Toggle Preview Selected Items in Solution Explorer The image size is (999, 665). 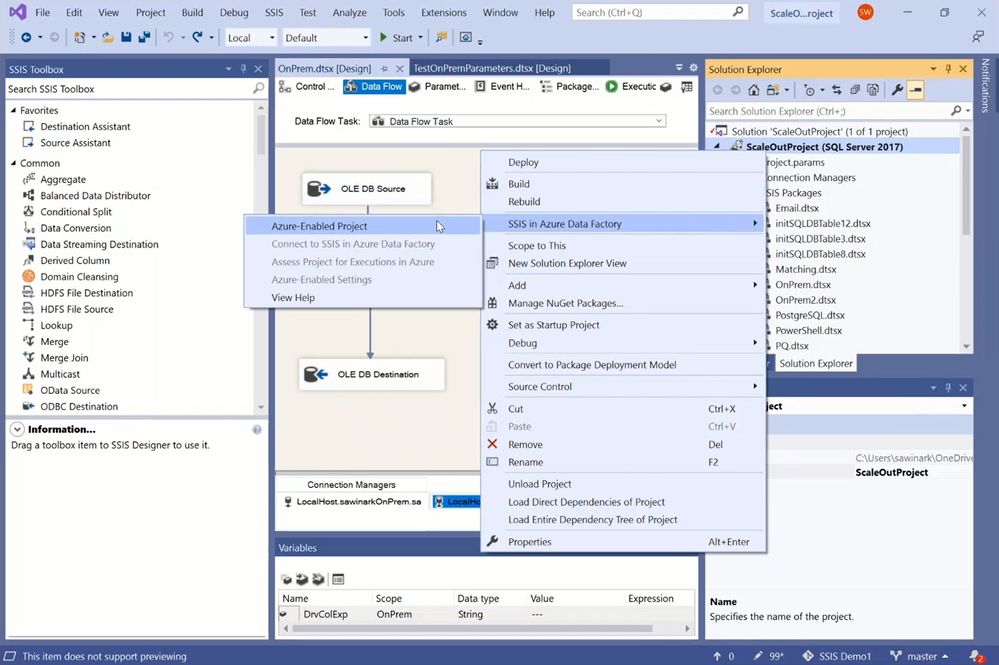pyautogui.click(x=916, y=90)
